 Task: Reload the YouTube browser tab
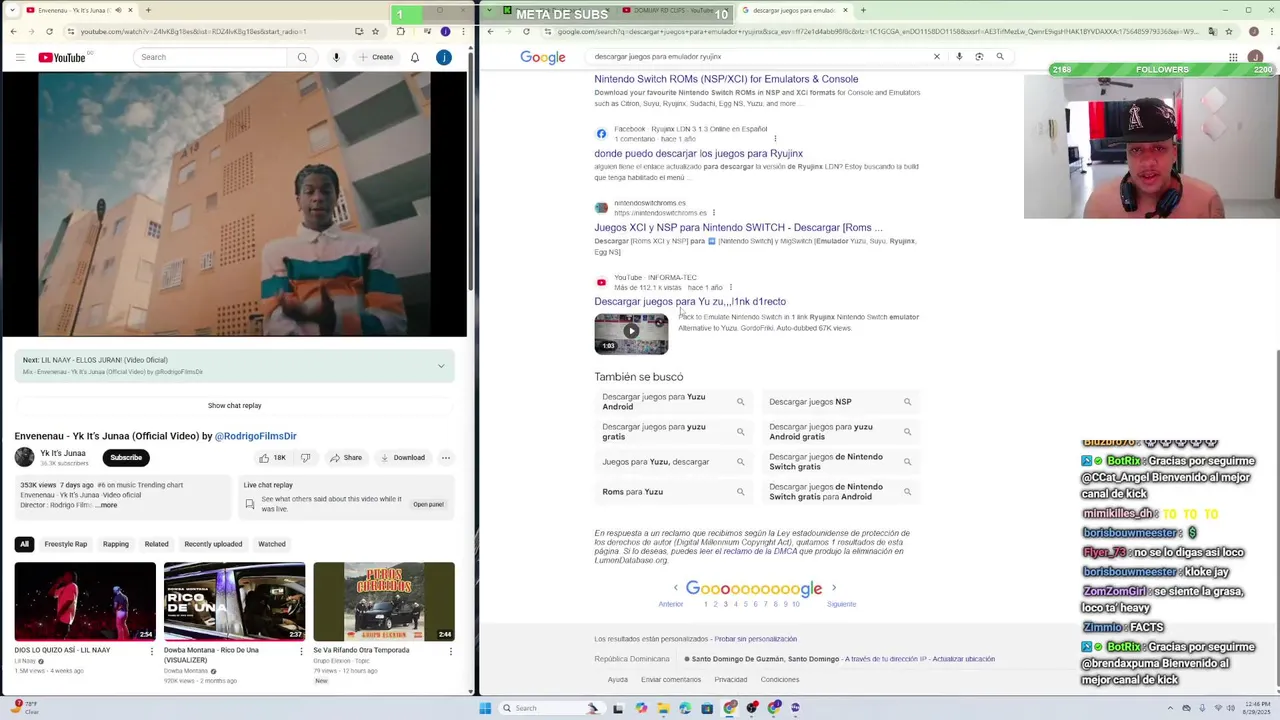[49, 31]
